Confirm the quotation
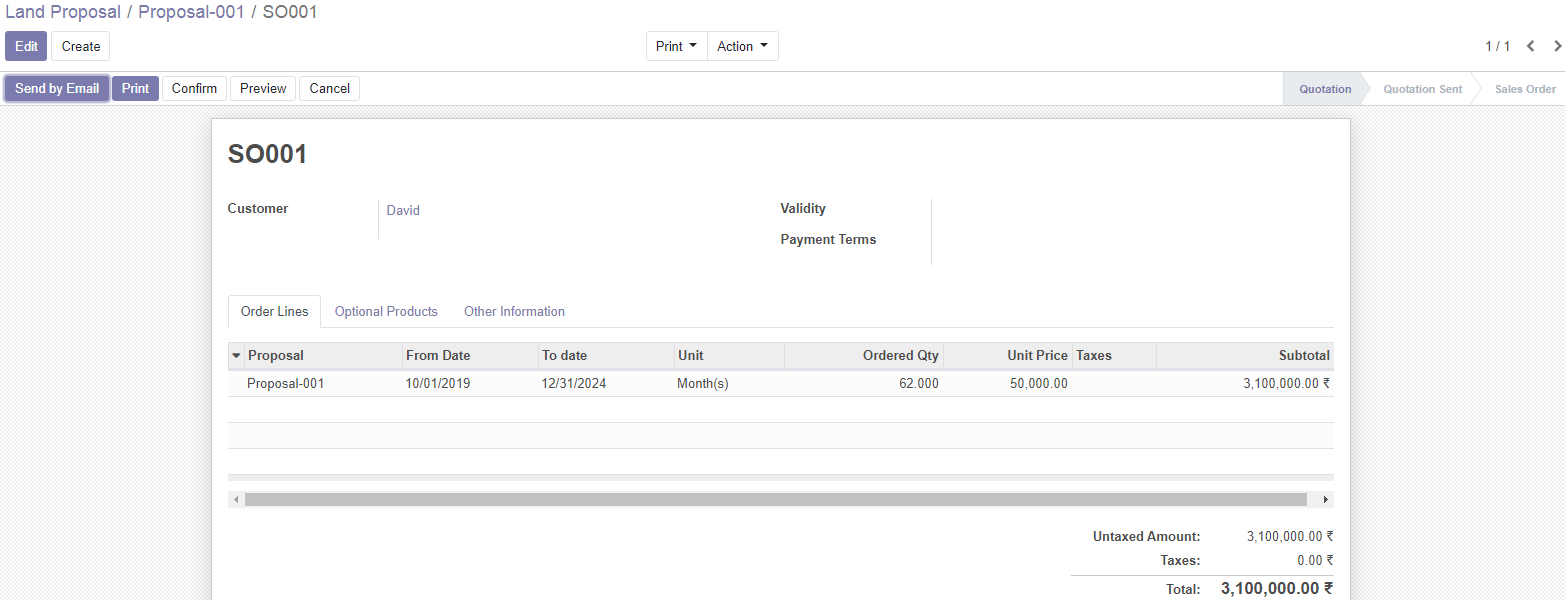 (x=194, y=89)
